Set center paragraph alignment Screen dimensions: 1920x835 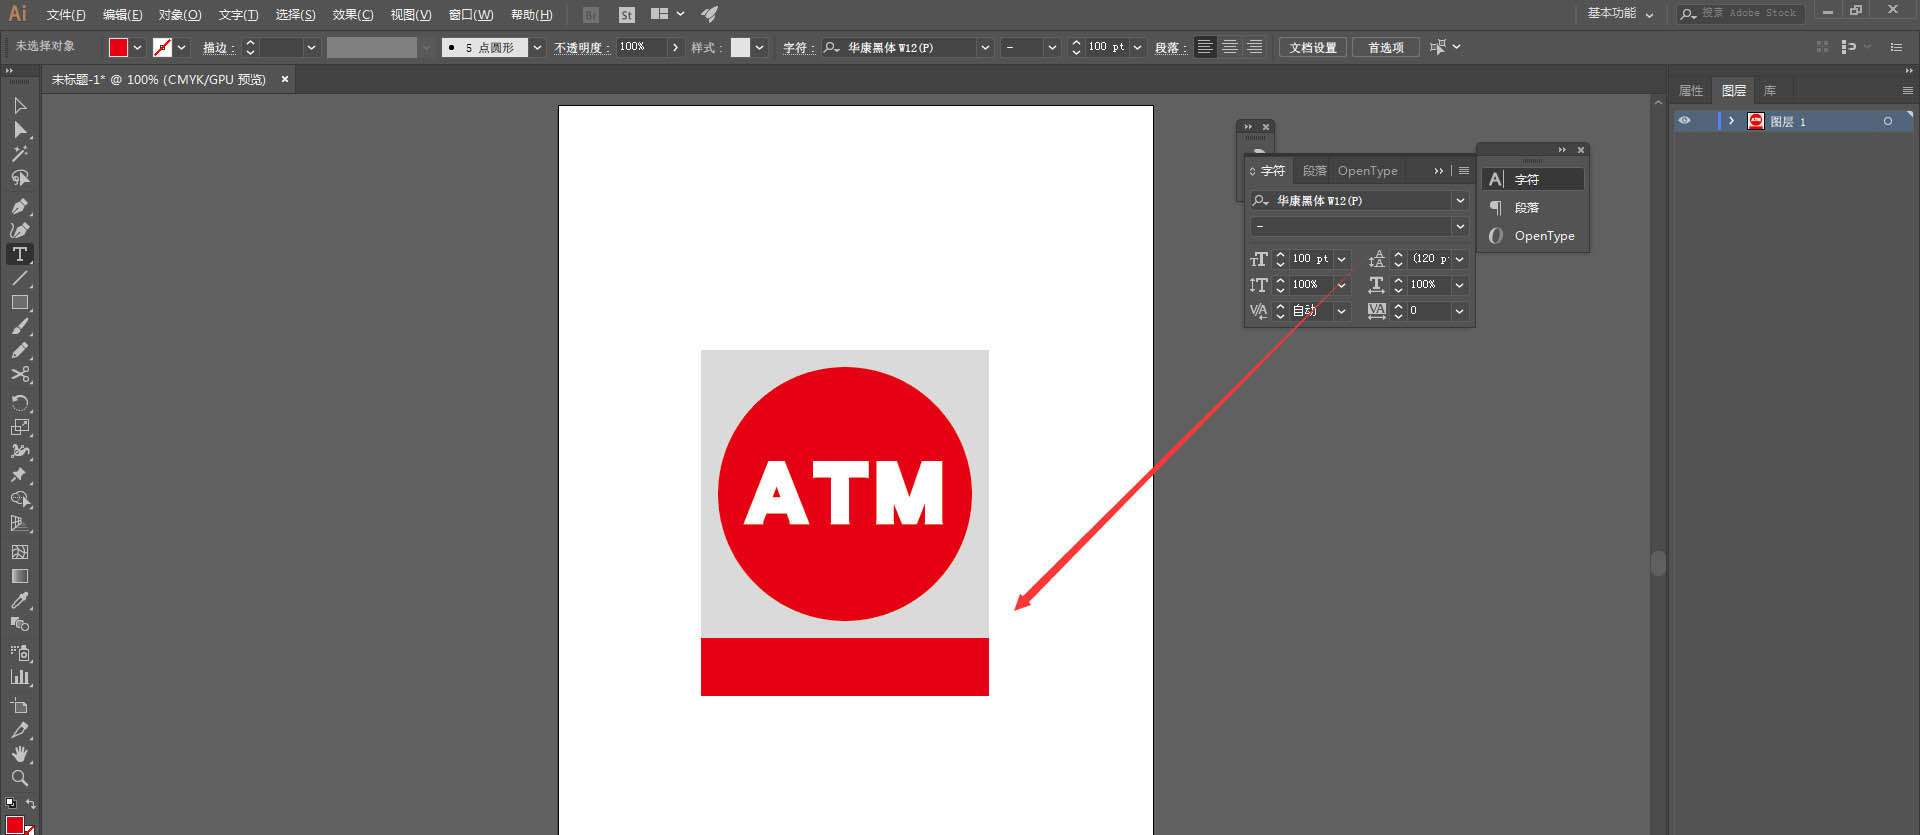click(1230, 47)
